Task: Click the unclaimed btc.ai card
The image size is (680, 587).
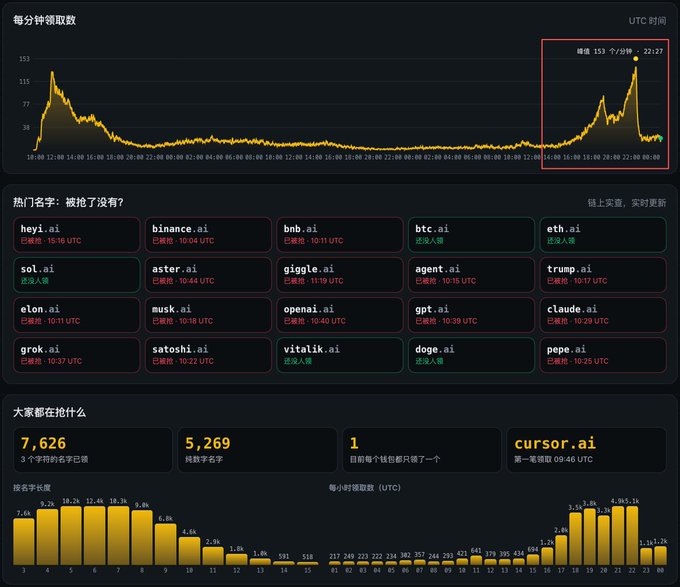Action: (x=471, y=235)
